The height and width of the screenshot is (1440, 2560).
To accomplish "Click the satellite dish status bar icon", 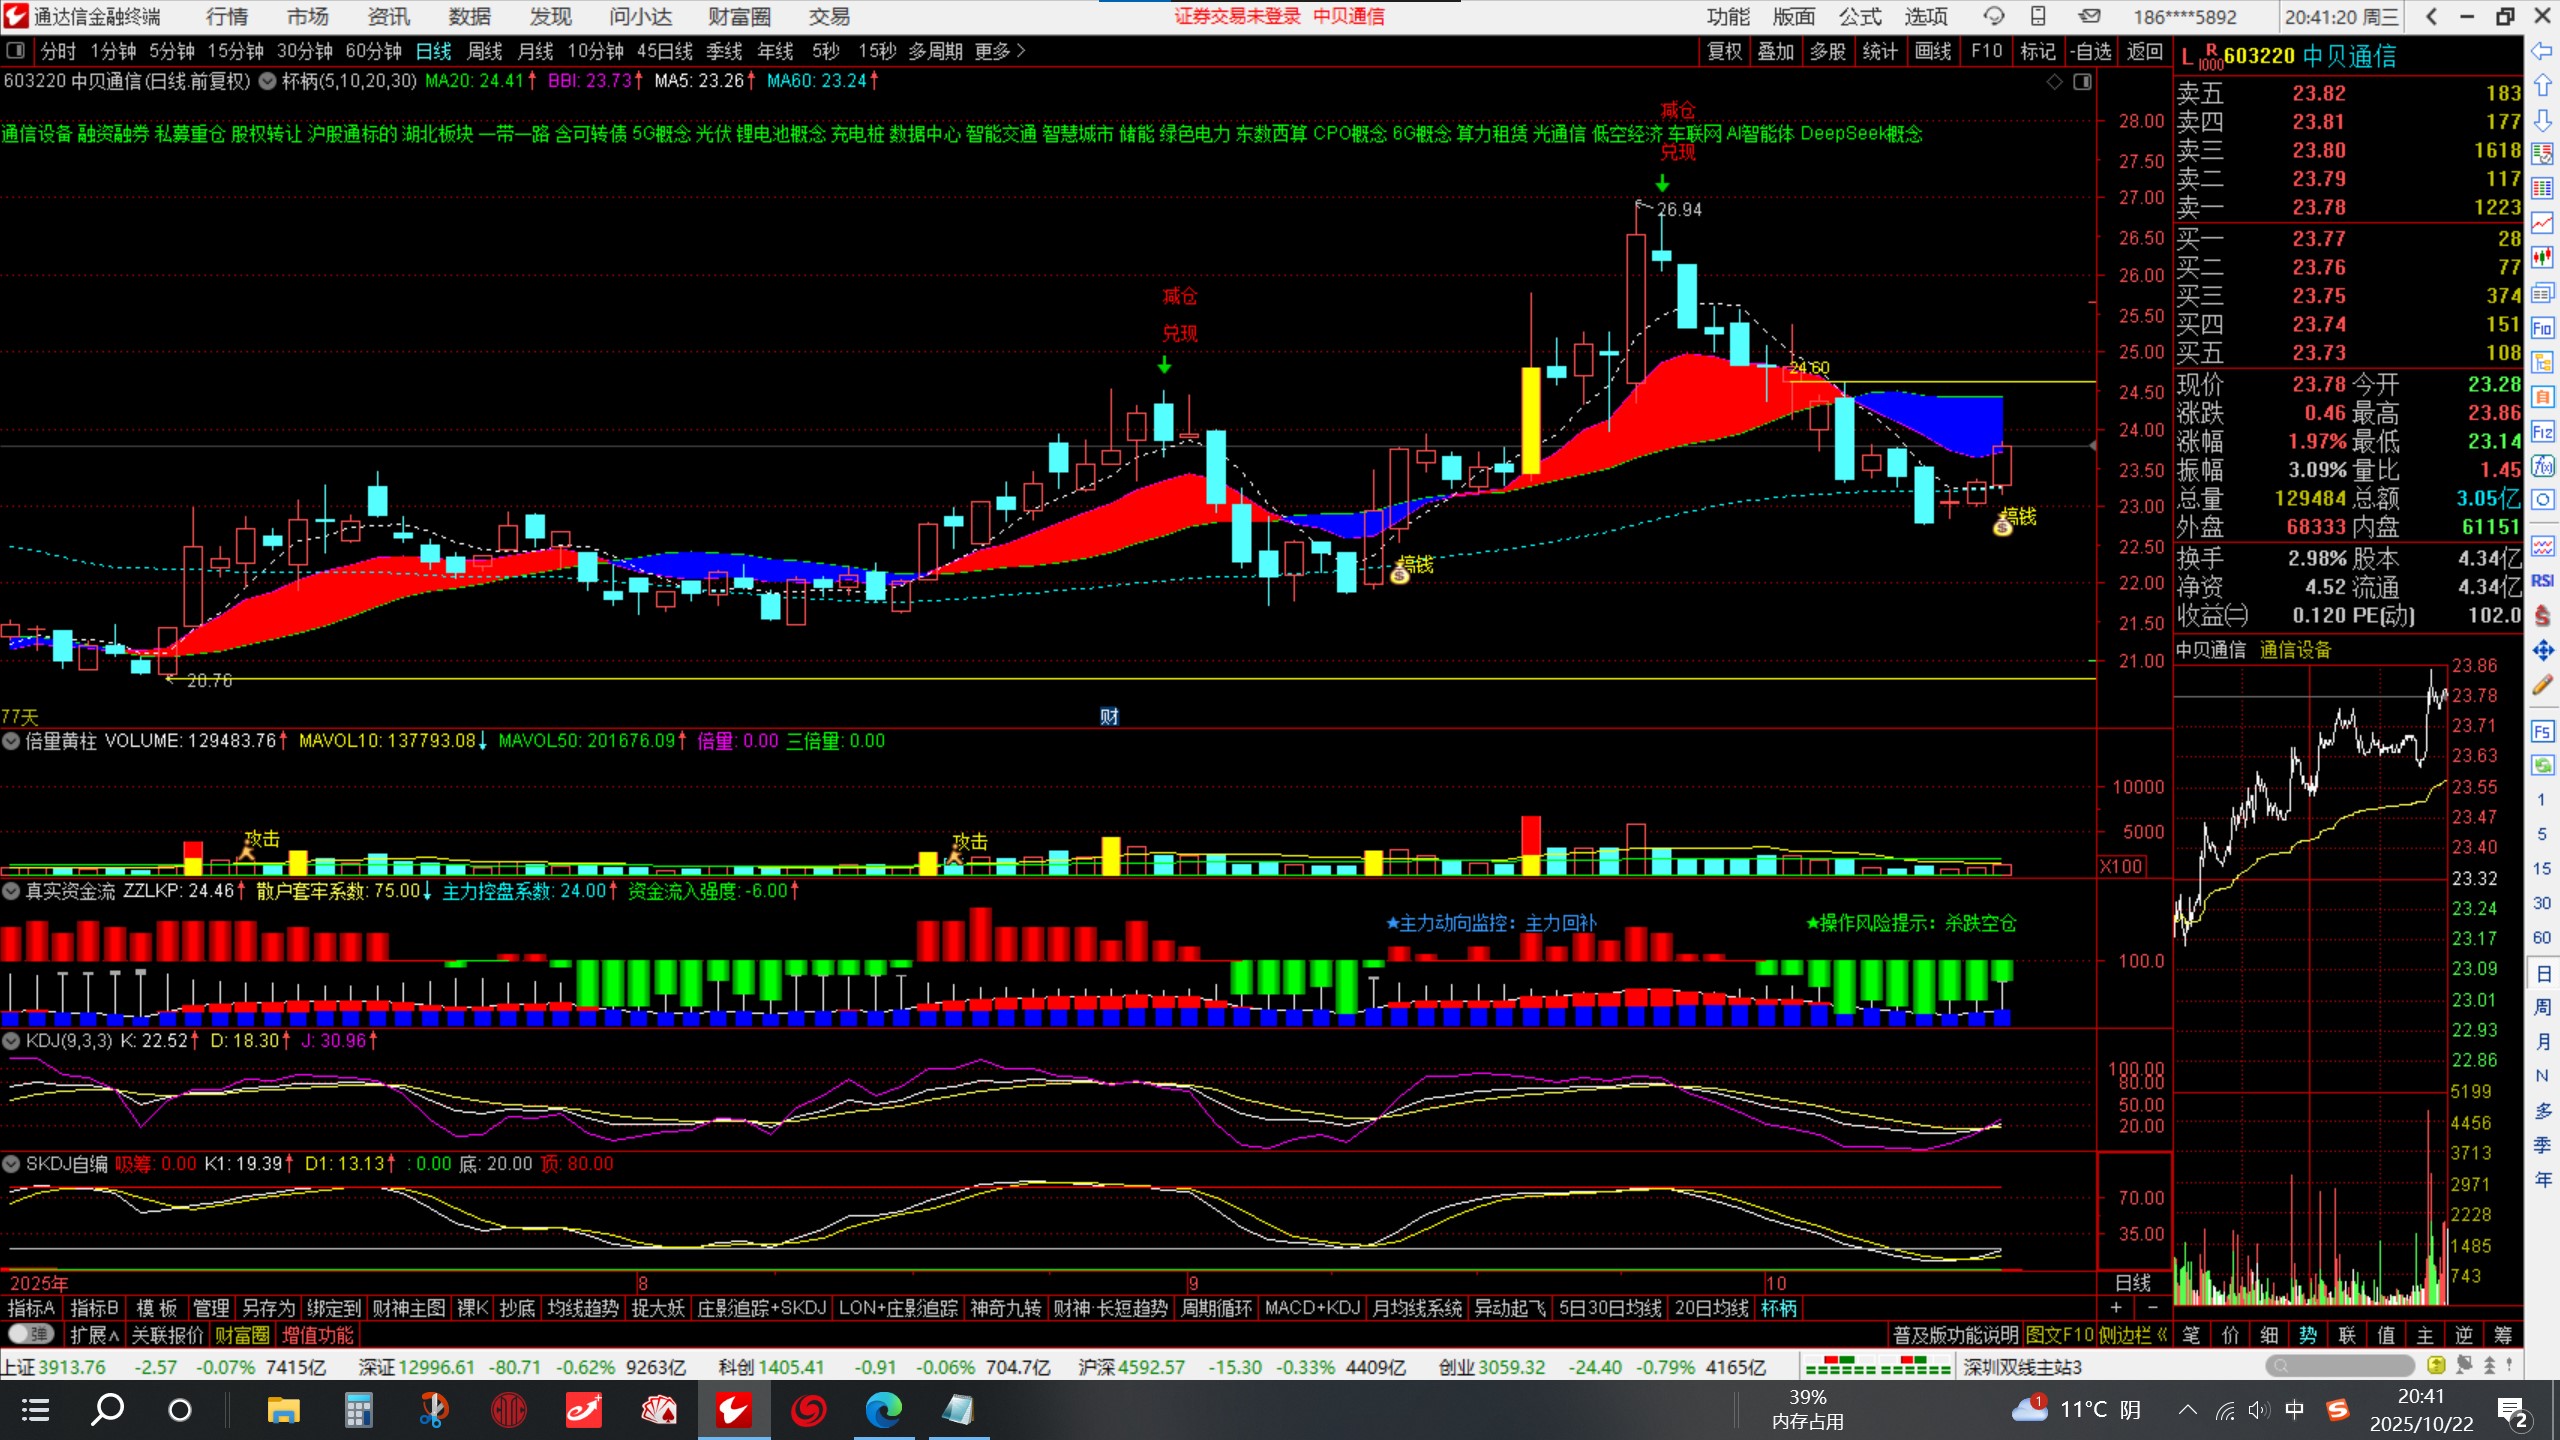I will 2464,1365.
